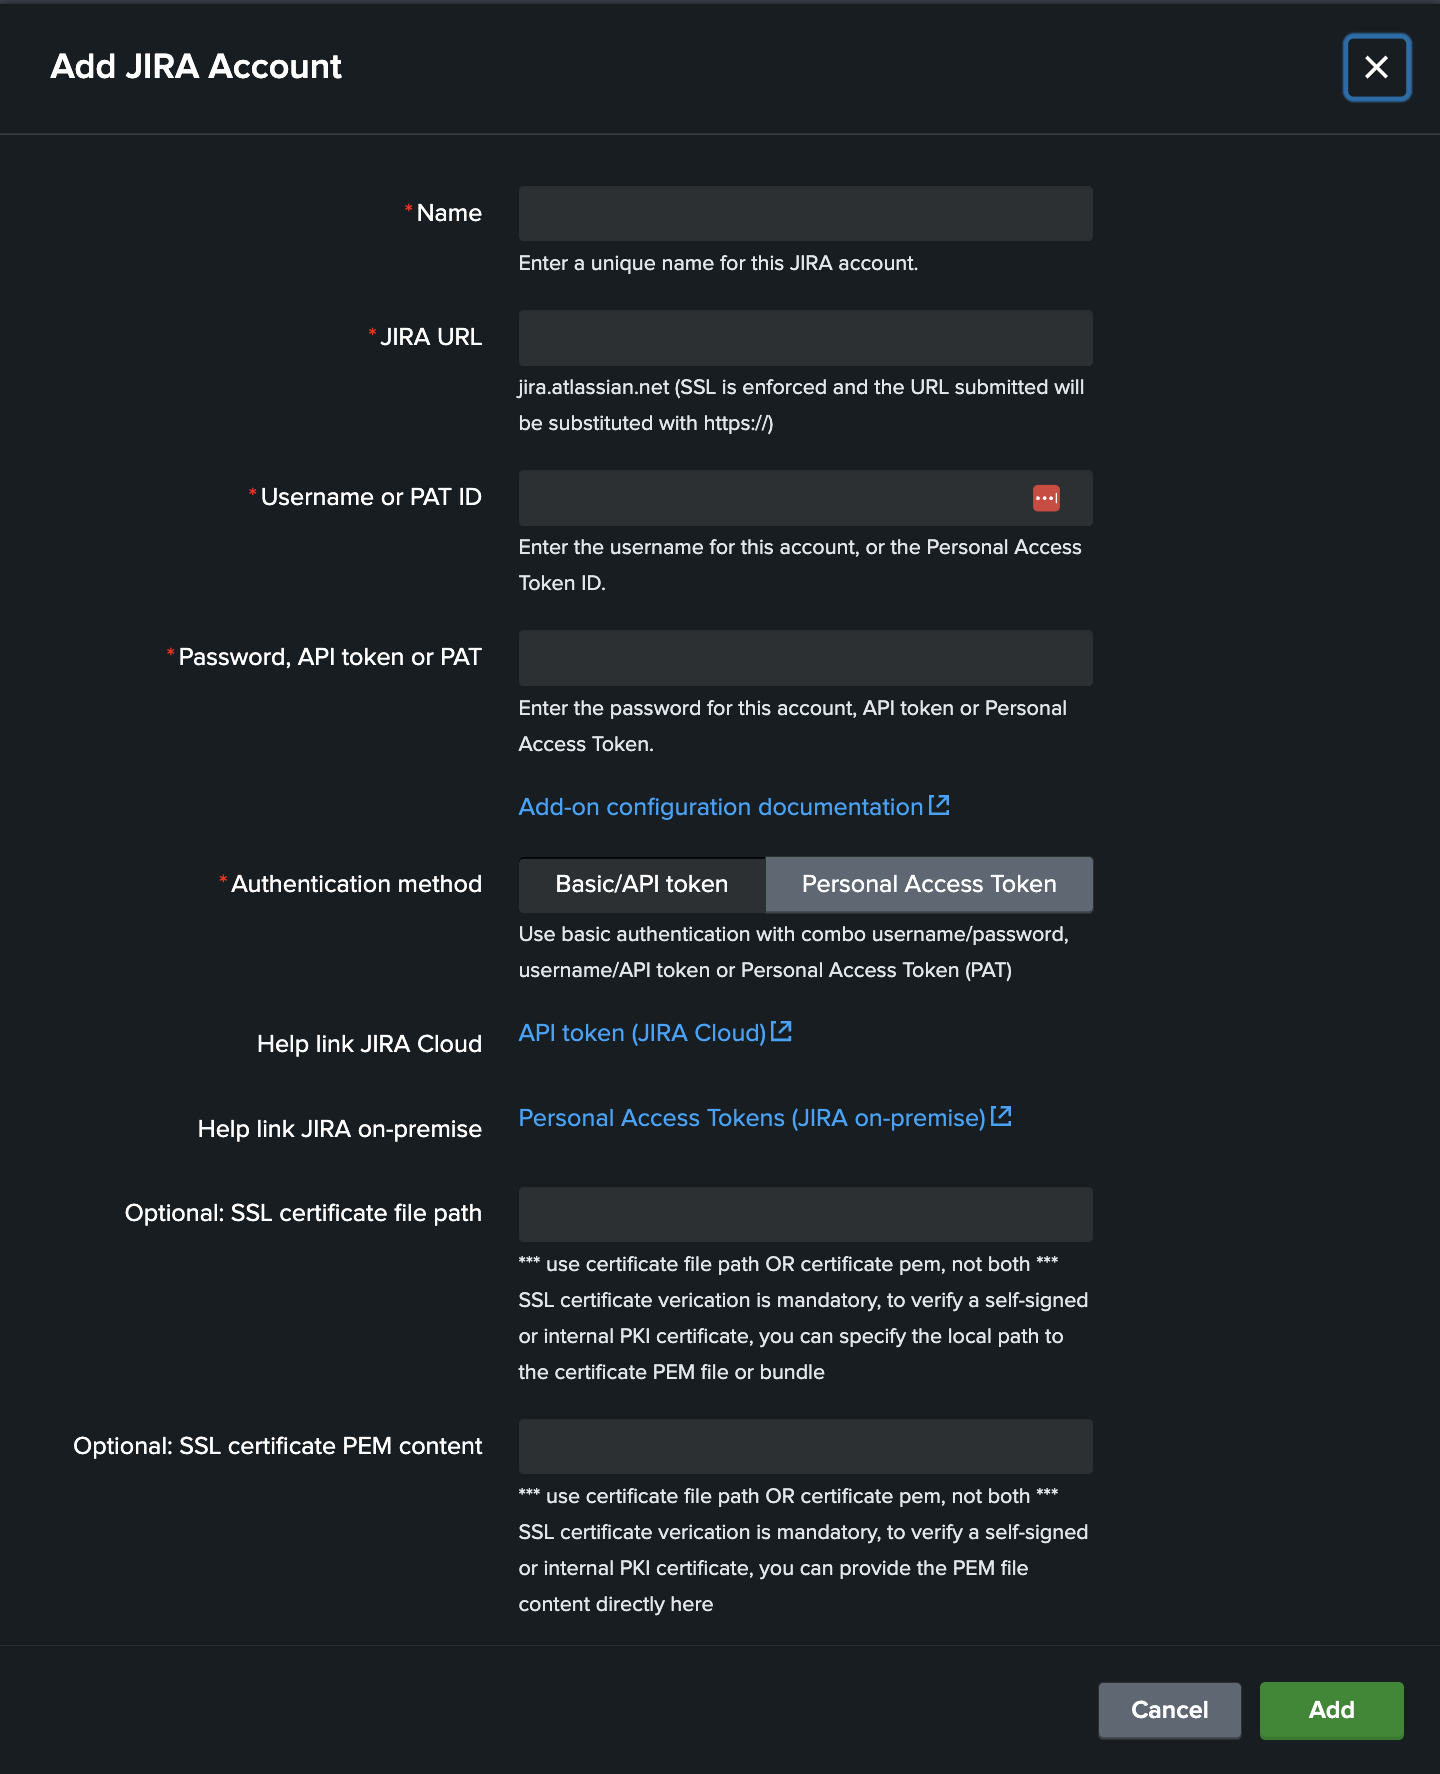Click into the JIRA URL field
The width and height of the screenshot is (1440, 1774).
point(805,338)
